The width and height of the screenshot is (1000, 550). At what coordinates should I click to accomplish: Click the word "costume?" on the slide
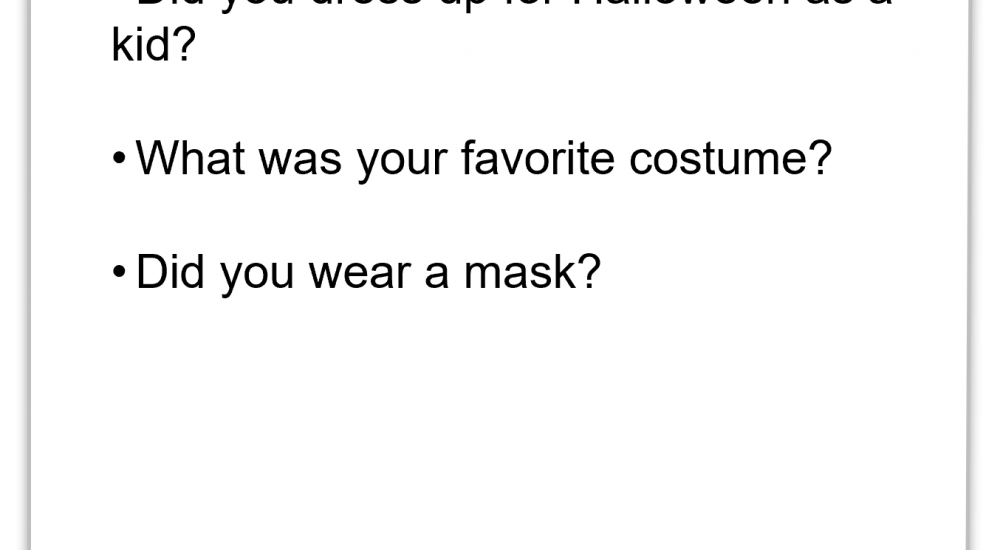coord(731,158)
